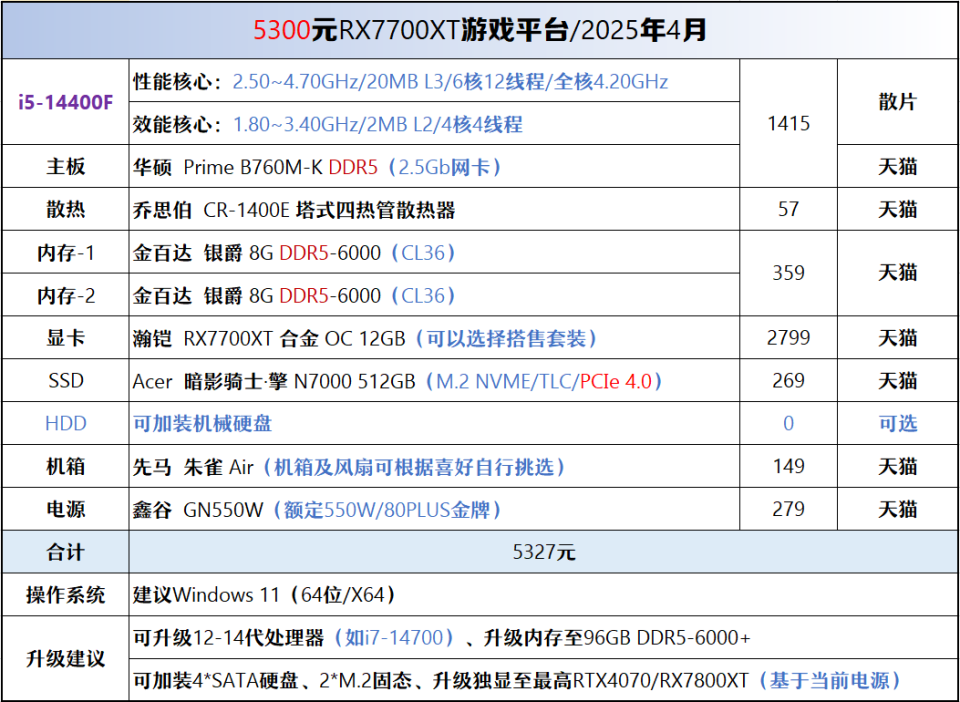Select the "内存-2" row label
The height and width of the screenshot is (702, 960).
(66, 296)
